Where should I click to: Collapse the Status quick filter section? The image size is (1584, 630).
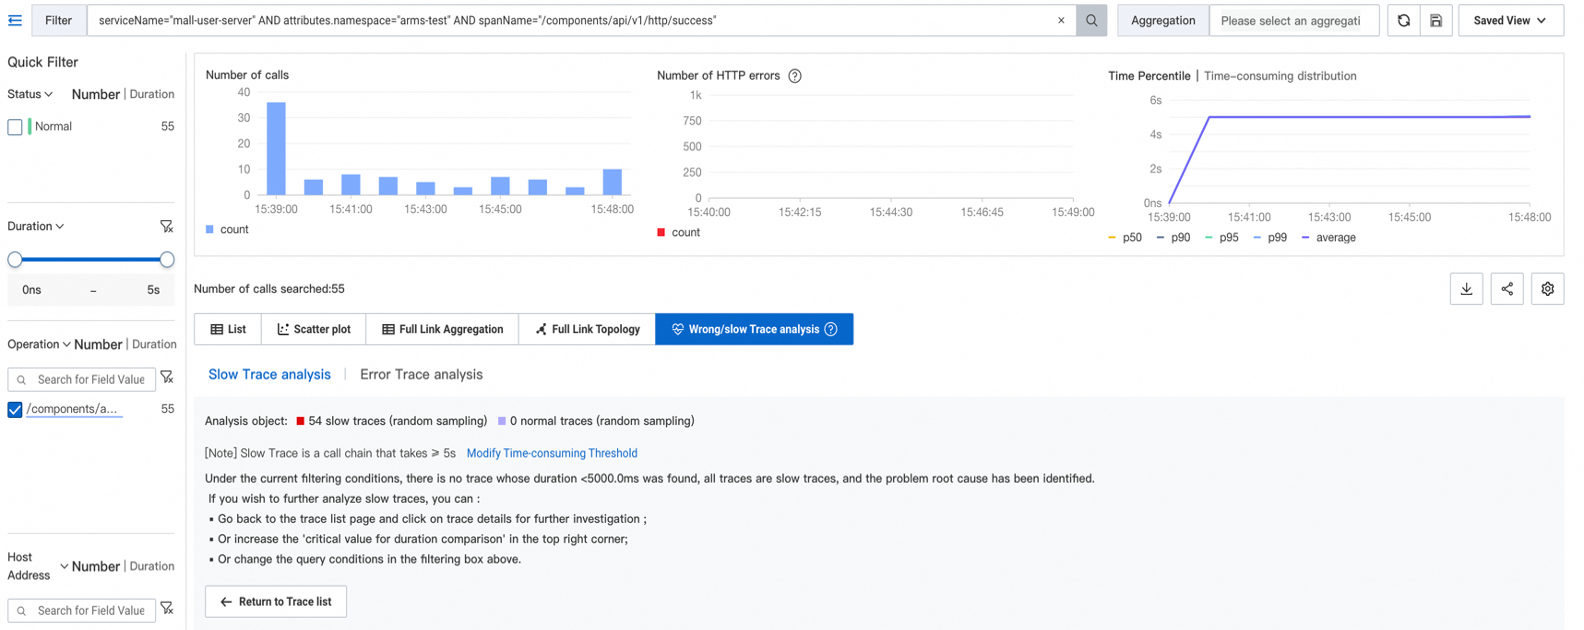click(30, 94)
